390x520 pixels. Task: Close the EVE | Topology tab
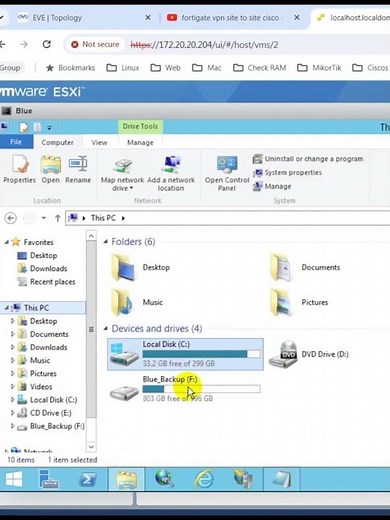[x=148, y=18]
